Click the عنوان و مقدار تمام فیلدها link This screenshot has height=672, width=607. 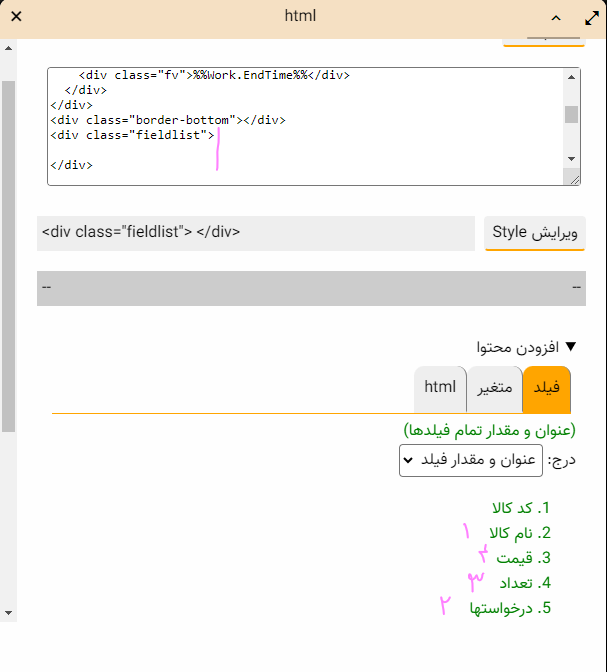point(490,430)
